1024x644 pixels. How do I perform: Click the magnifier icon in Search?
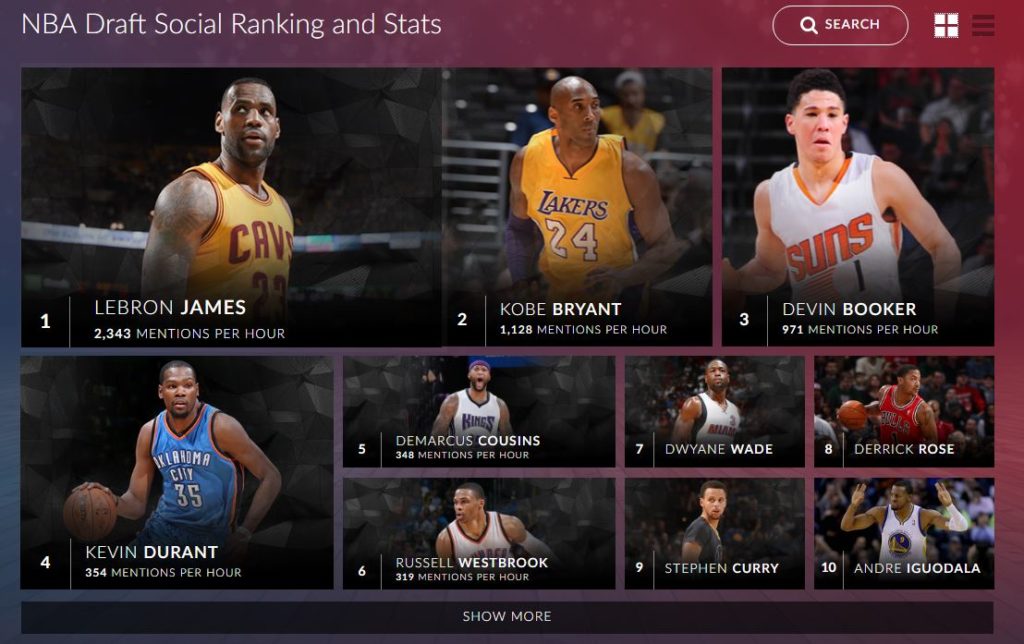tap(808, 25)
